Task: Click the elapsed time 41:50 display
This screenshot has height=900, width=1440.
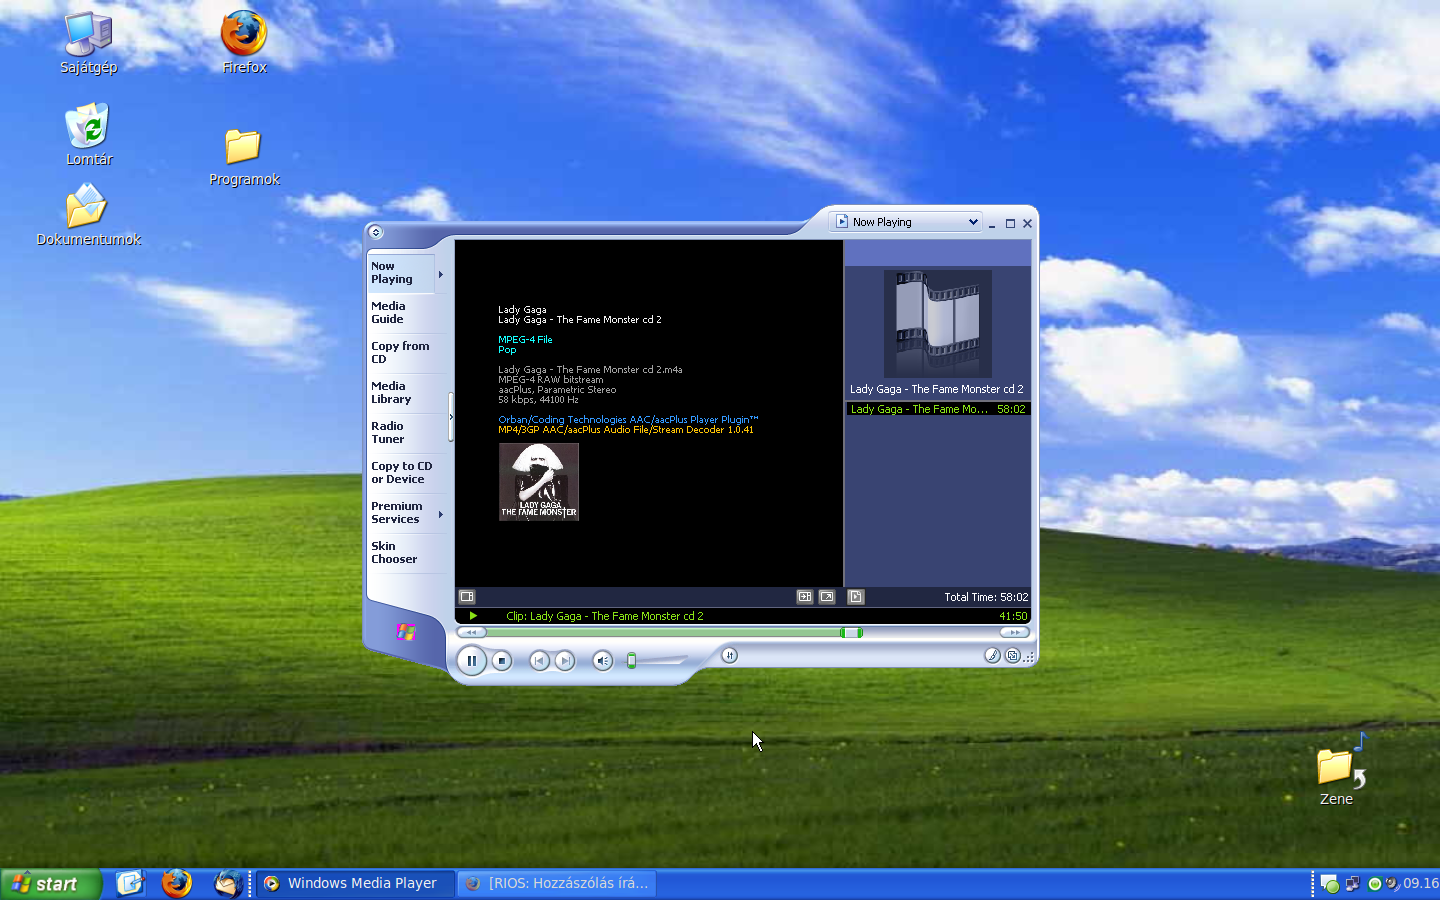Action: (1013, 616)
